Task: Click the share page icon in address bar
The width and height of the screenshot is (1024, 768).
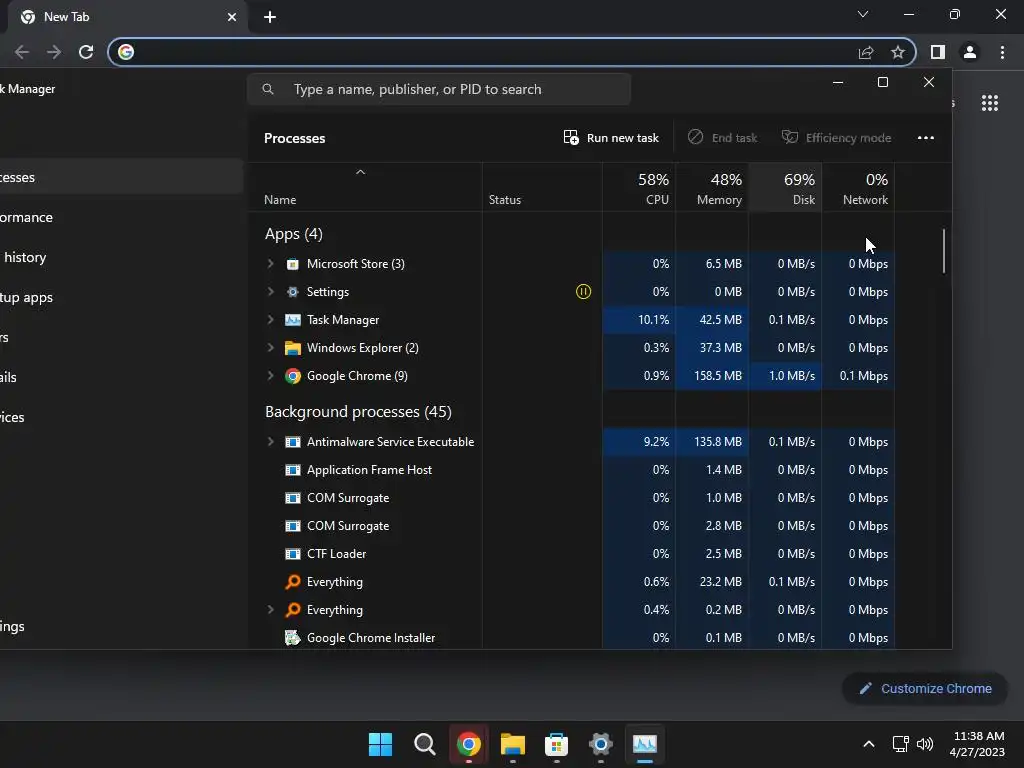Action: click(x=866, y=52)
